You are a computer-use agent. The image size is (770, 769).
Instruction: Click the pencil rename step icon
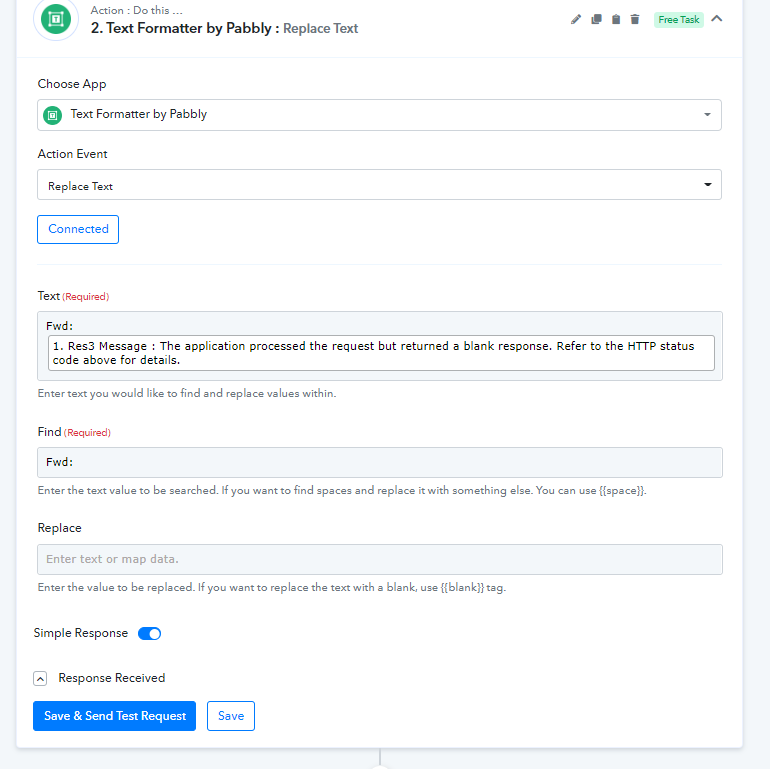(576, 20)
